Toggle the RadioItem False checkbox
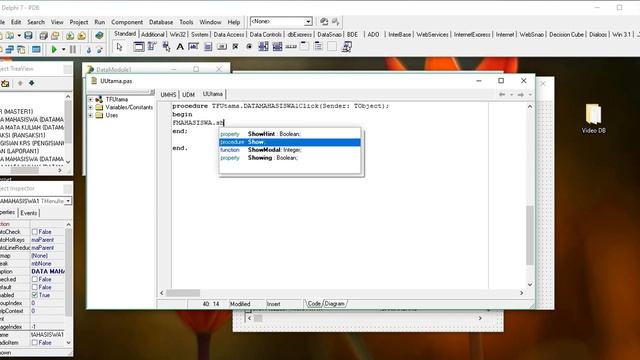 coord(35,342)
